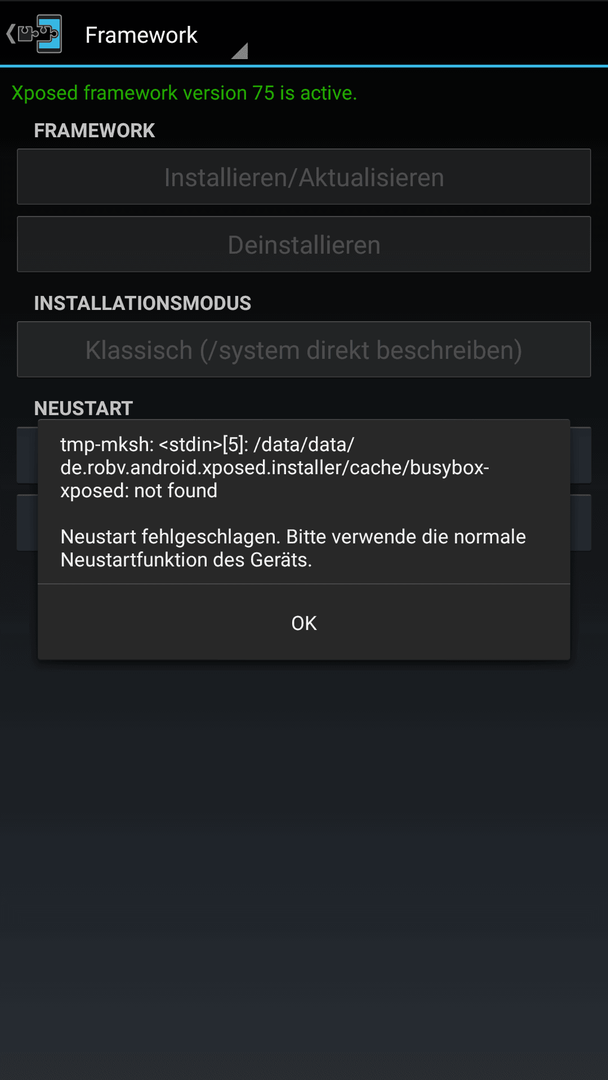
Task: Open the Xposed puzzle-piece app icon
Action: point(40,34)
